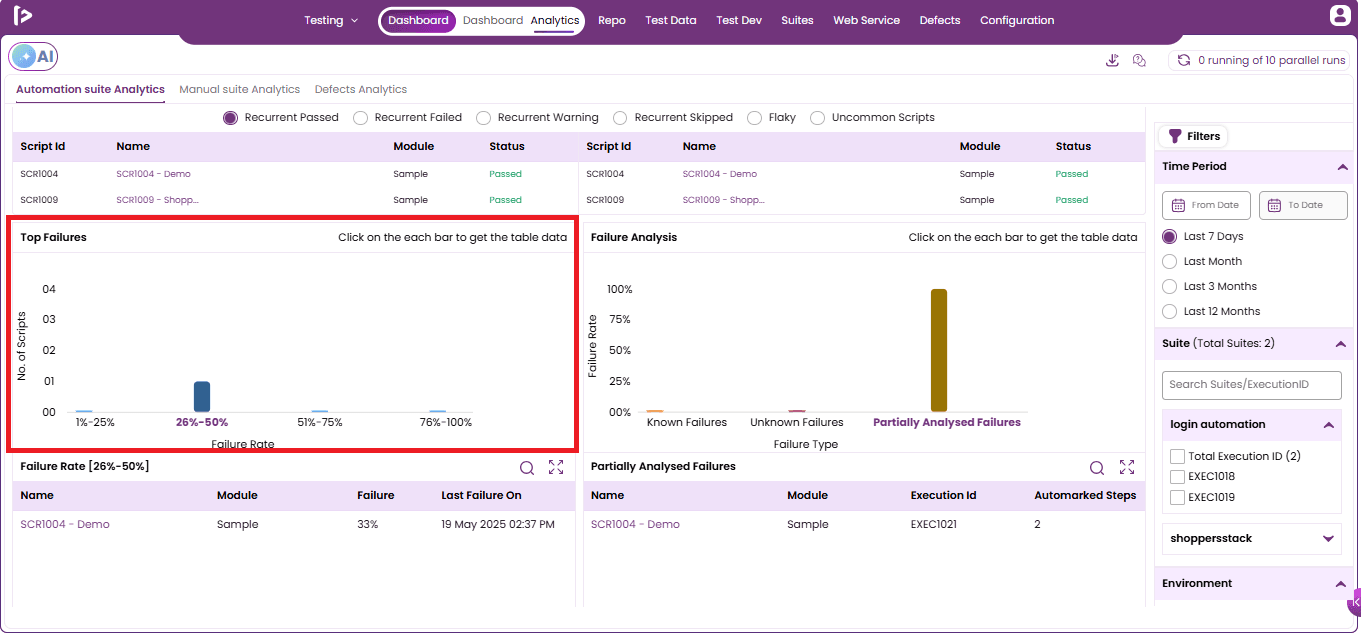This screenshot has height=635, width=1361.
Task: Pick the Recurrent Skipped radio option
Action: [621, 118]
